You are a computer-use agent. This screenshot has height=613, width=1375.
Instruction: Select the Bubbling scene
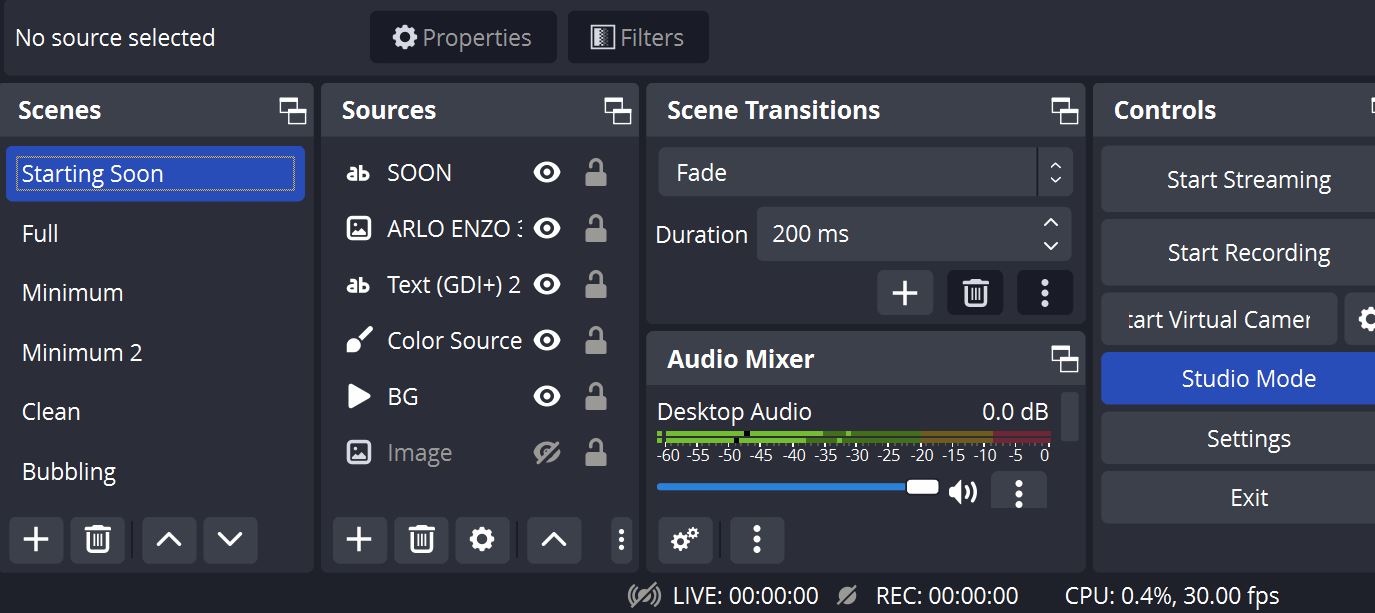[70, 471]
